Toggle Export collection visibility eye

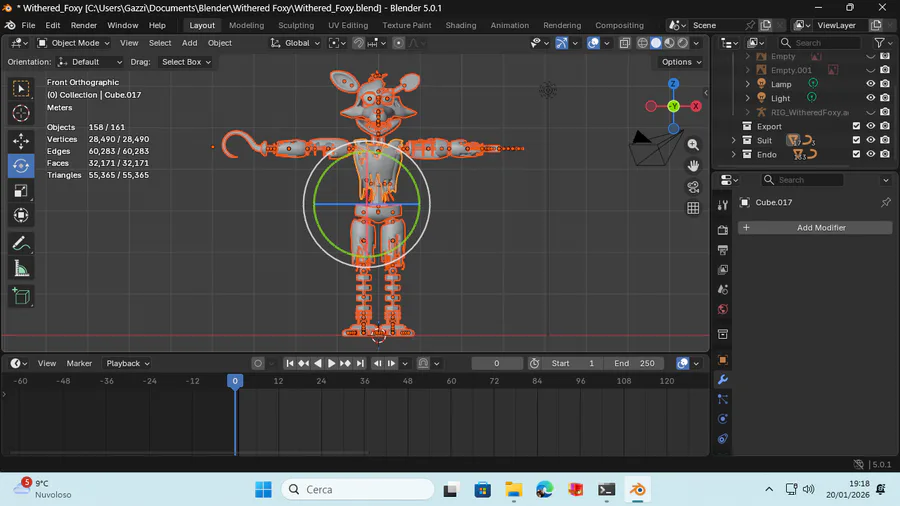[x=871, y=126]
